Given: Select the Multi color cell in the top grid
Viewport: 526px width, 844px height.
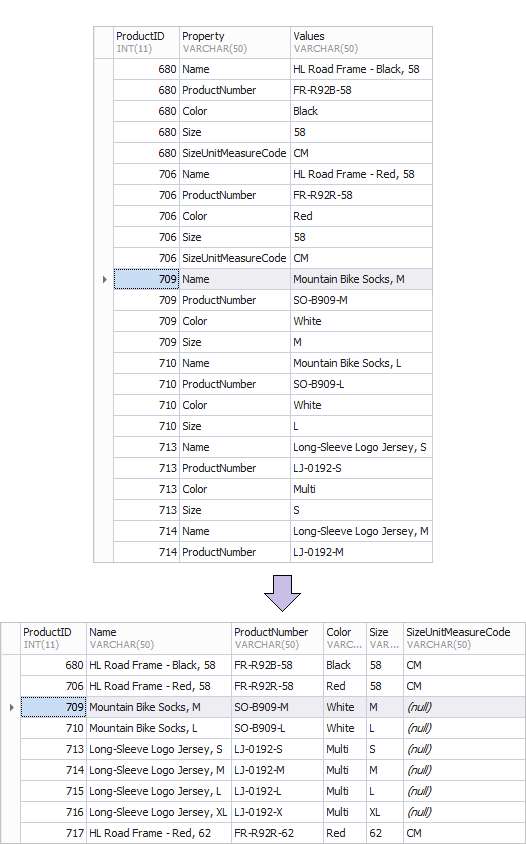Looking at the screenshot, I should (361, 489).
